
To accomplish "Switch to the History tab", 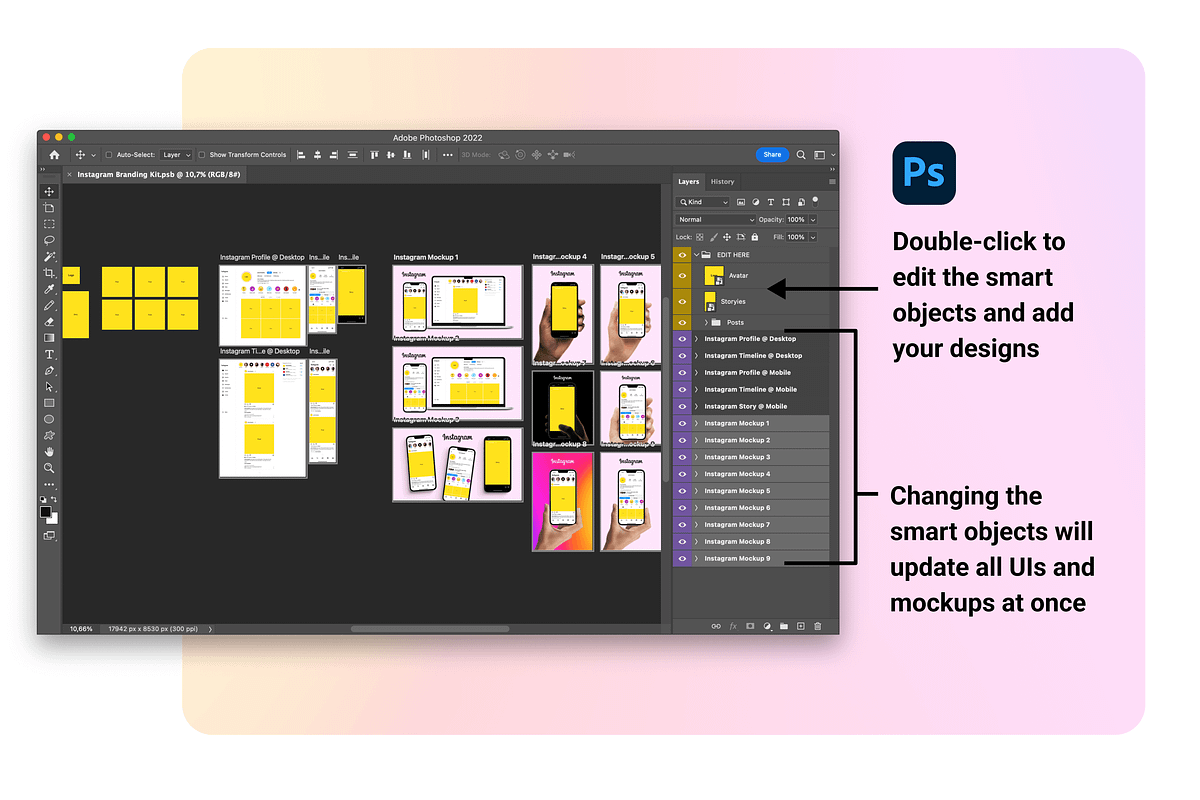I will pyautogui.click(x=722, y=182).
